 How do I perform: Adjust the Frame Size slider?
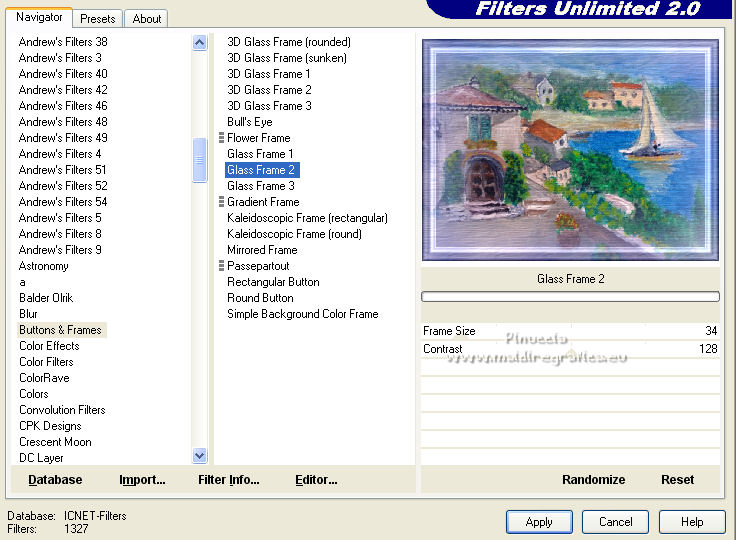click(x=570, y=331)
